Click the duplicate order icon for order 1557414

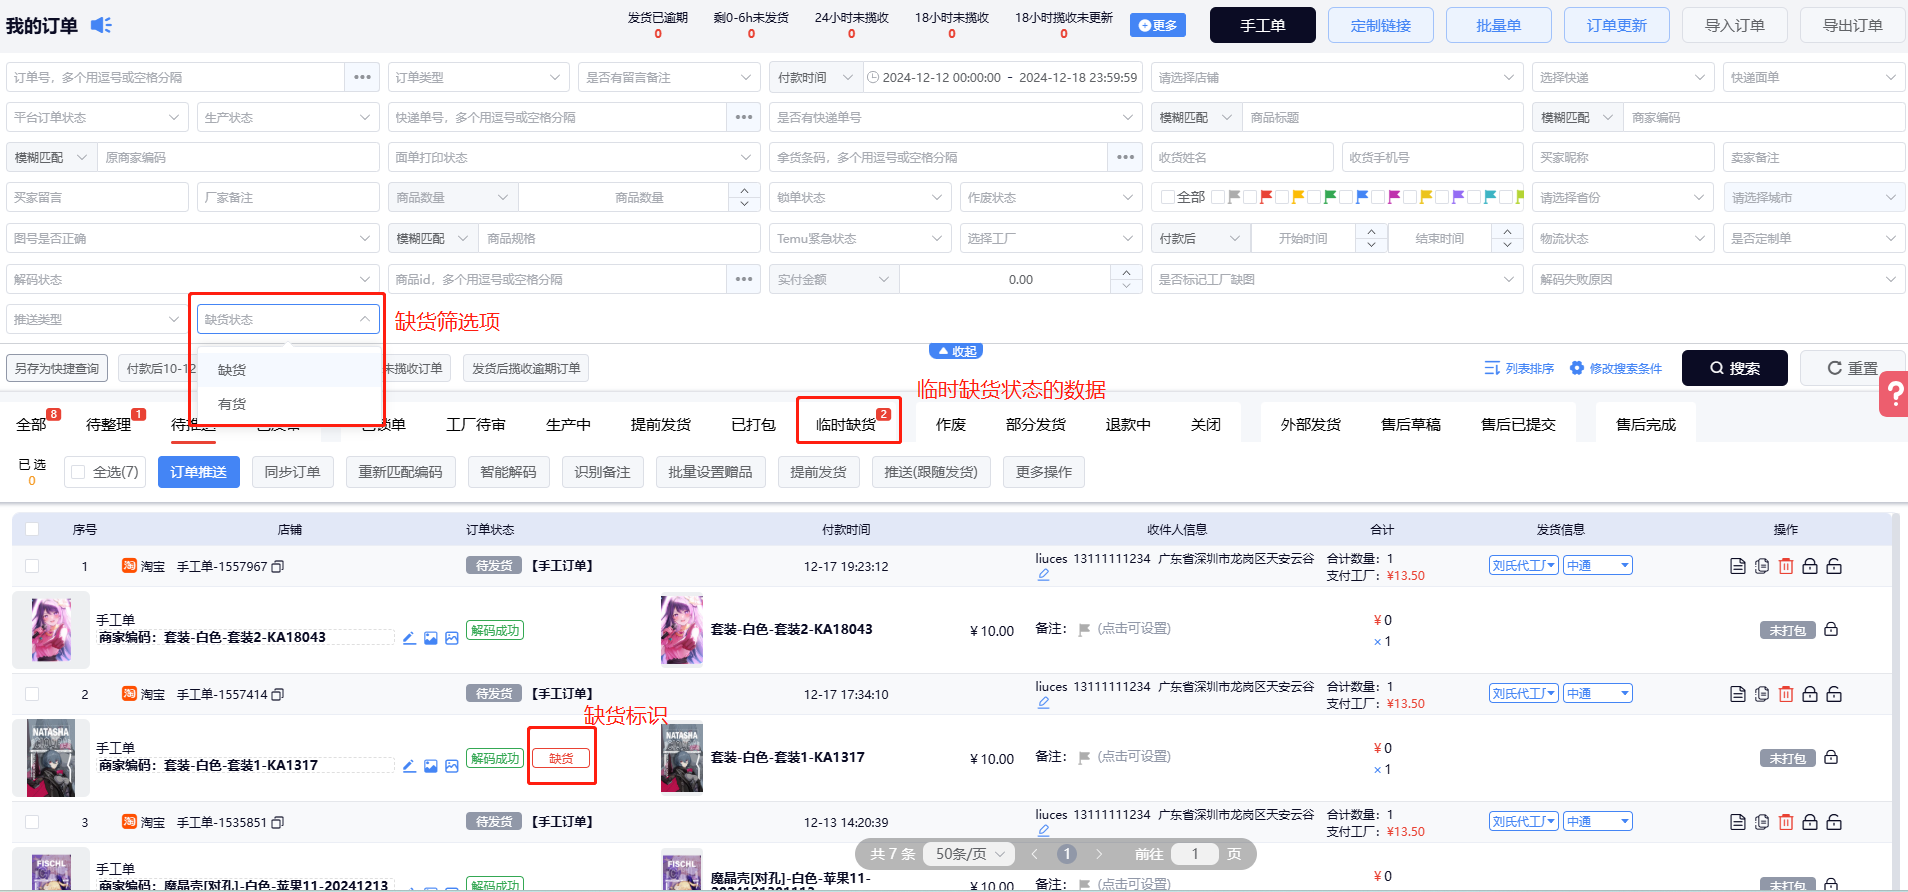1762,694
